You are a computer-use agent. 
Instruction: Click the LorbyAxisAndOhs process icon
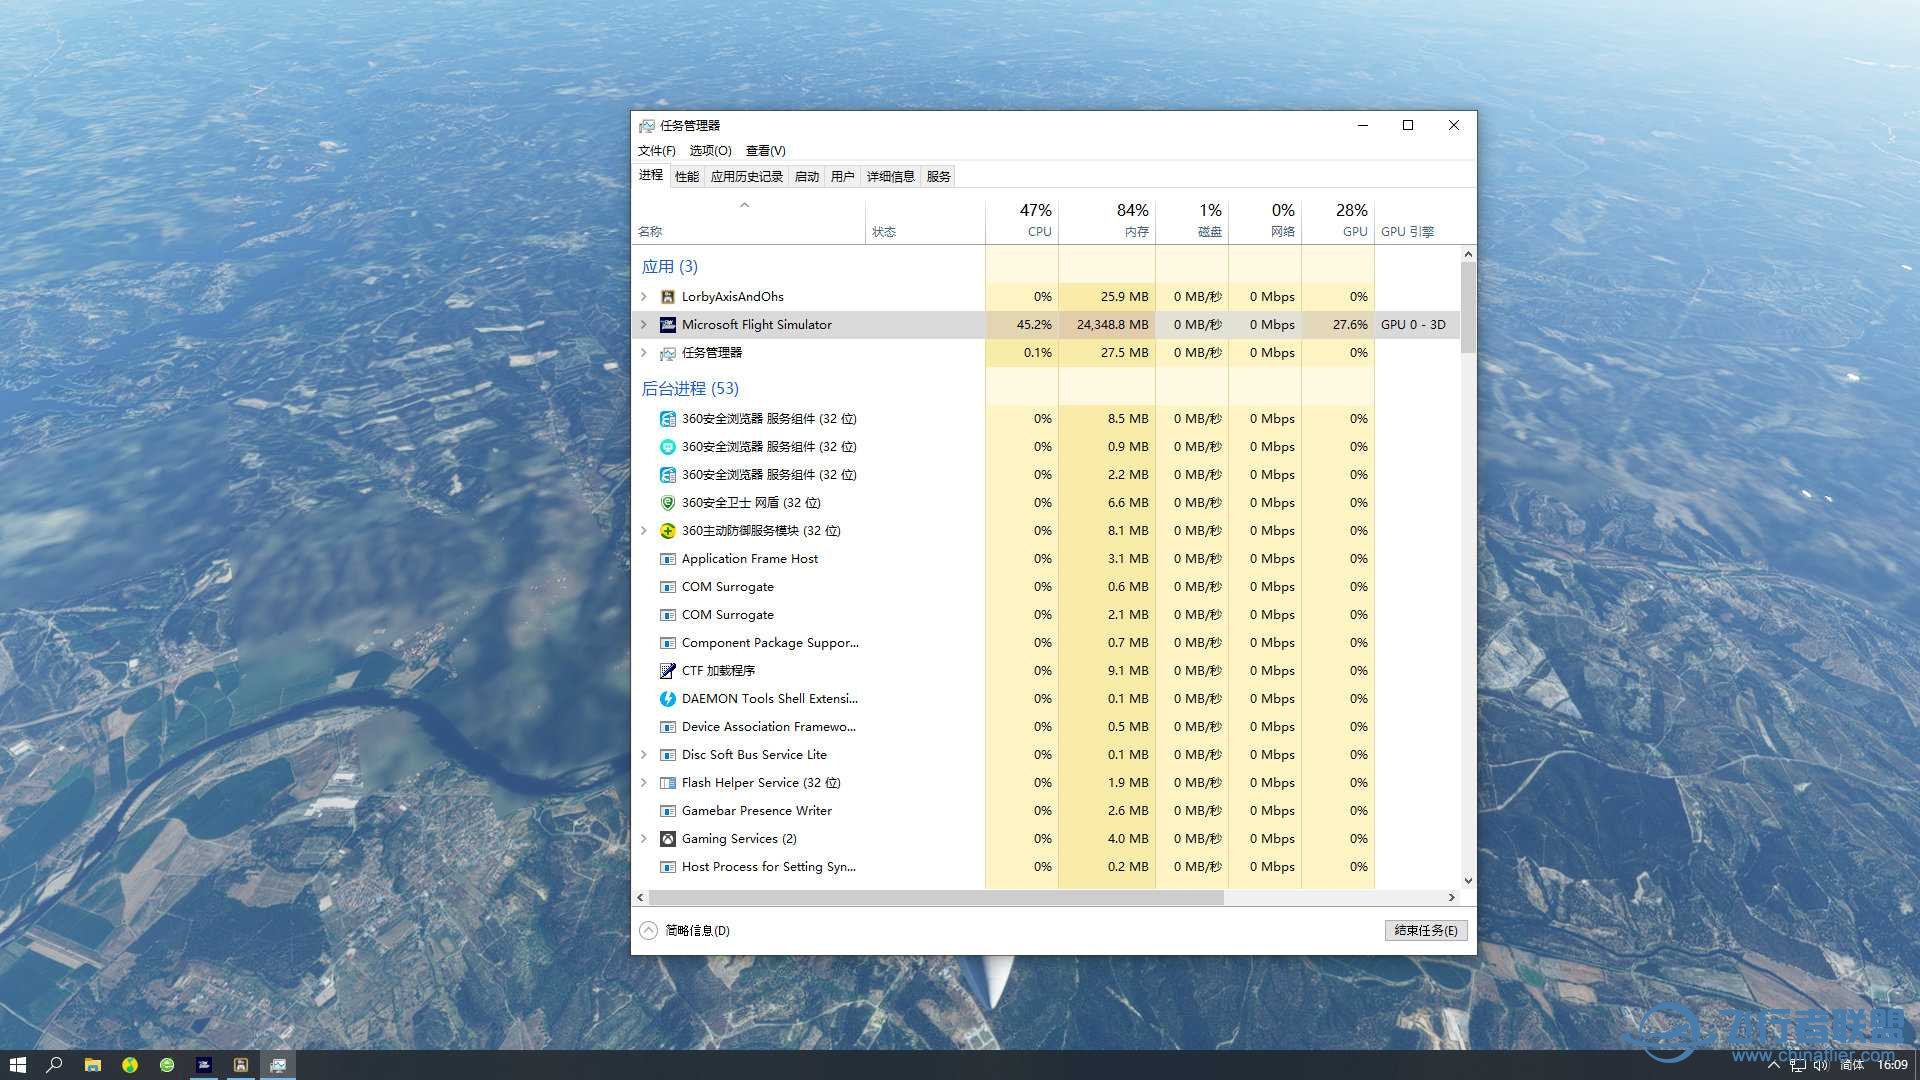point(668,297)
